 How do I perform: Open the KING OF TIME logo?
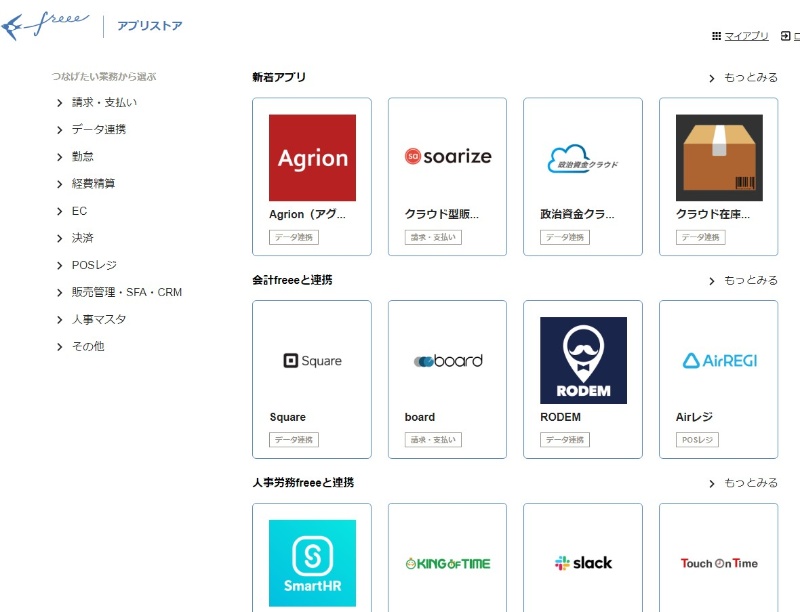point(447,564)
